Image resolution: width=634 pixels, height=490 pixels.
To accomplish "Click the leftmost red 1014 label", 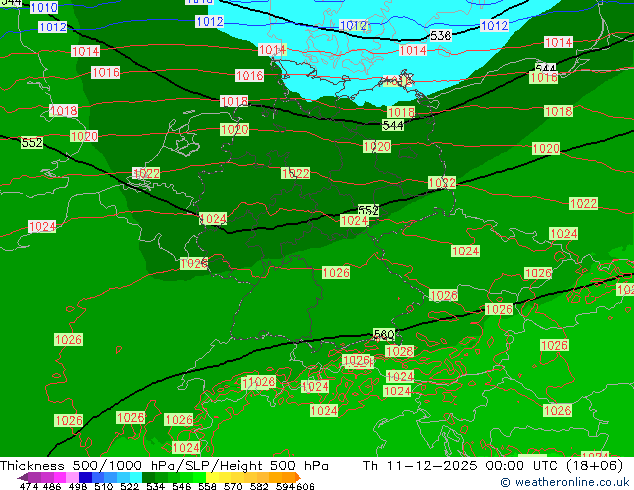I will point(85,51).
